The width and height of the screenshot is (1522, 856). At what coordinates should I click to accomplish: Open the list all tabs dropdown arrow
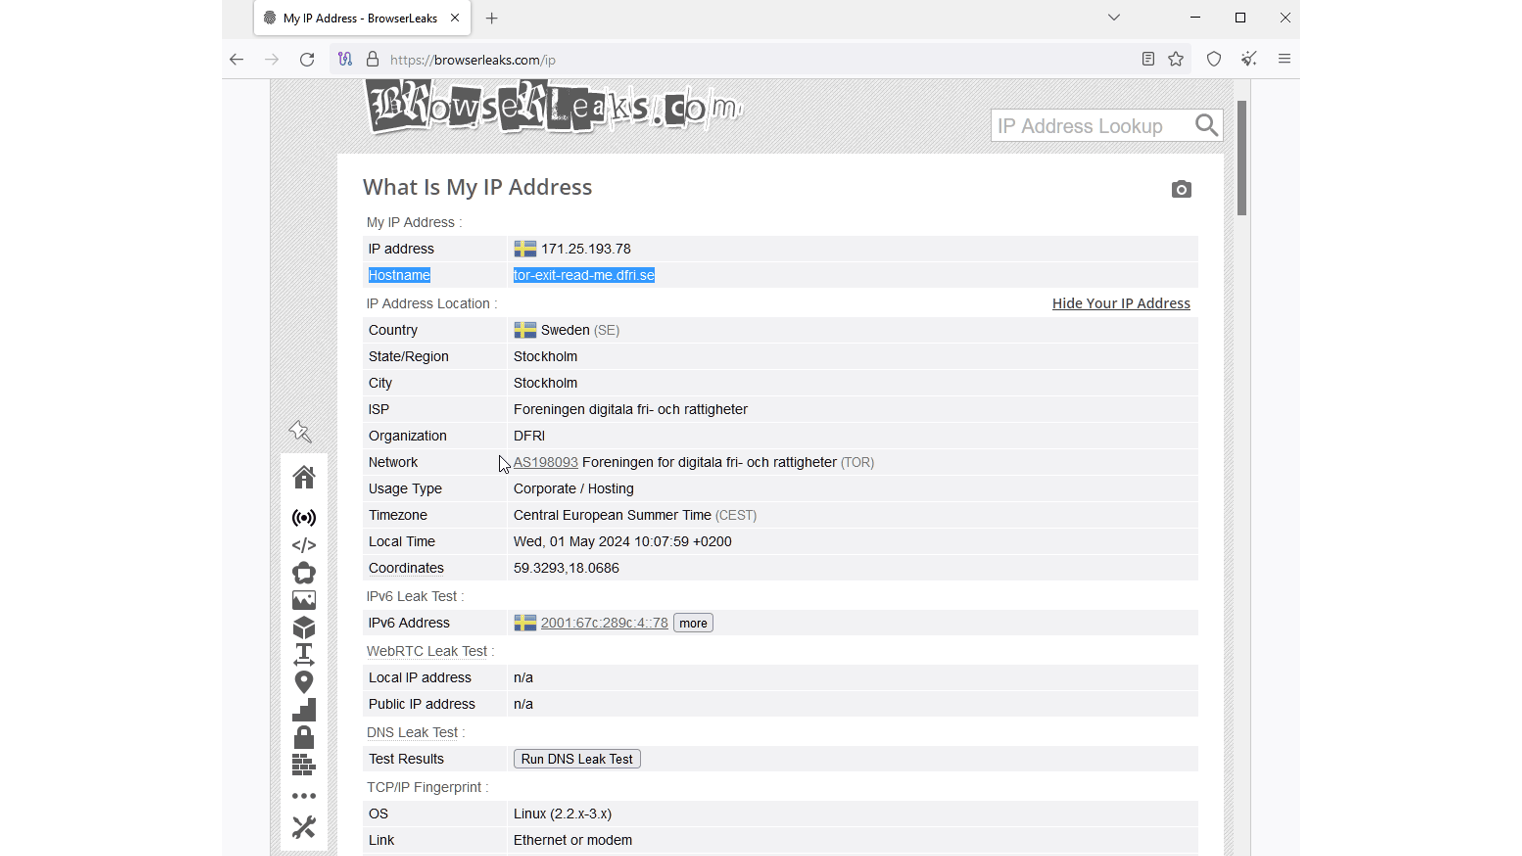(1114, 18)
